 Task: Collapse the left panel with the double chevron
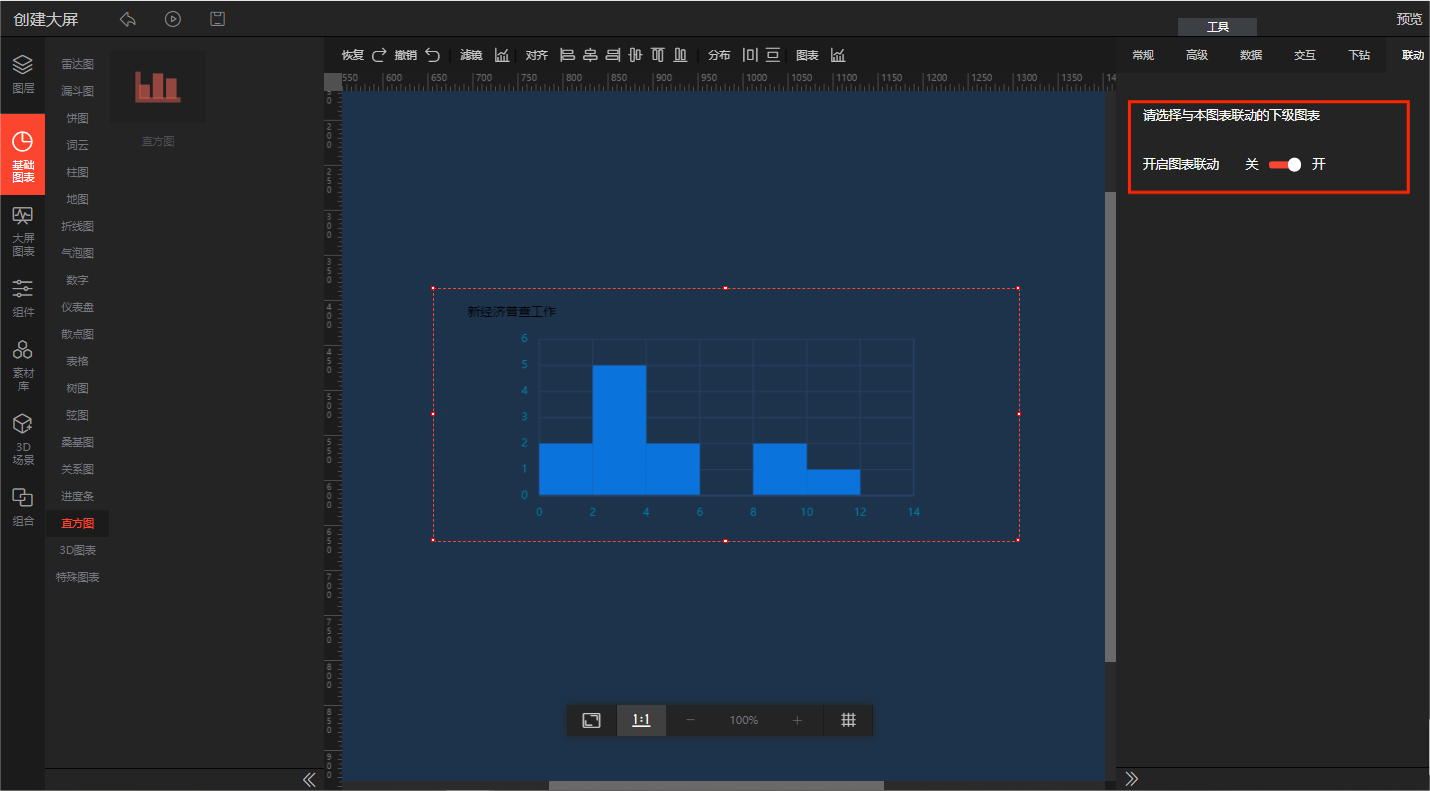click(x=309, y=780)
